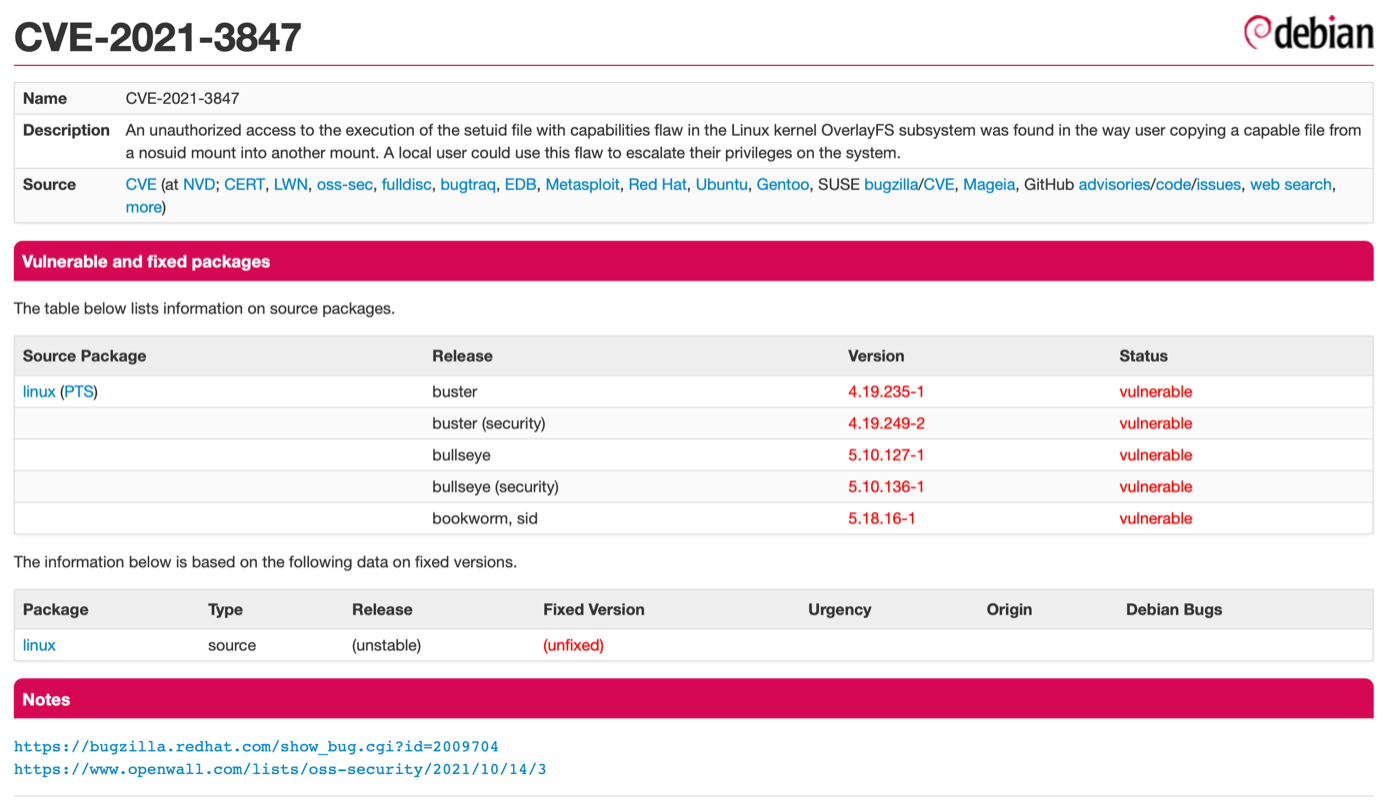Open the SUSE bugzilla link
This screenshot has width=1400, height=802.
point(891,184)
